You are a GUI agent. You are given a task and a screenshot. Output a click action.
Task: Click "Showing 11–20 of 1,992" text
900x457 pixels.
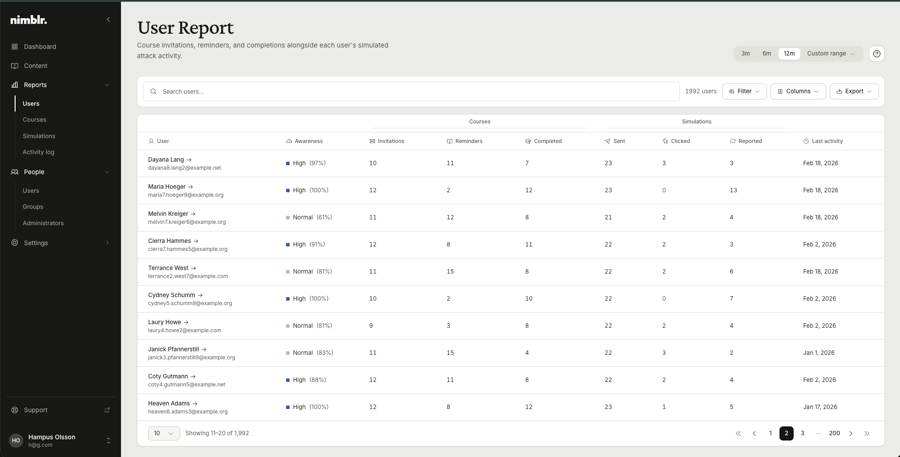pos(217,433)
